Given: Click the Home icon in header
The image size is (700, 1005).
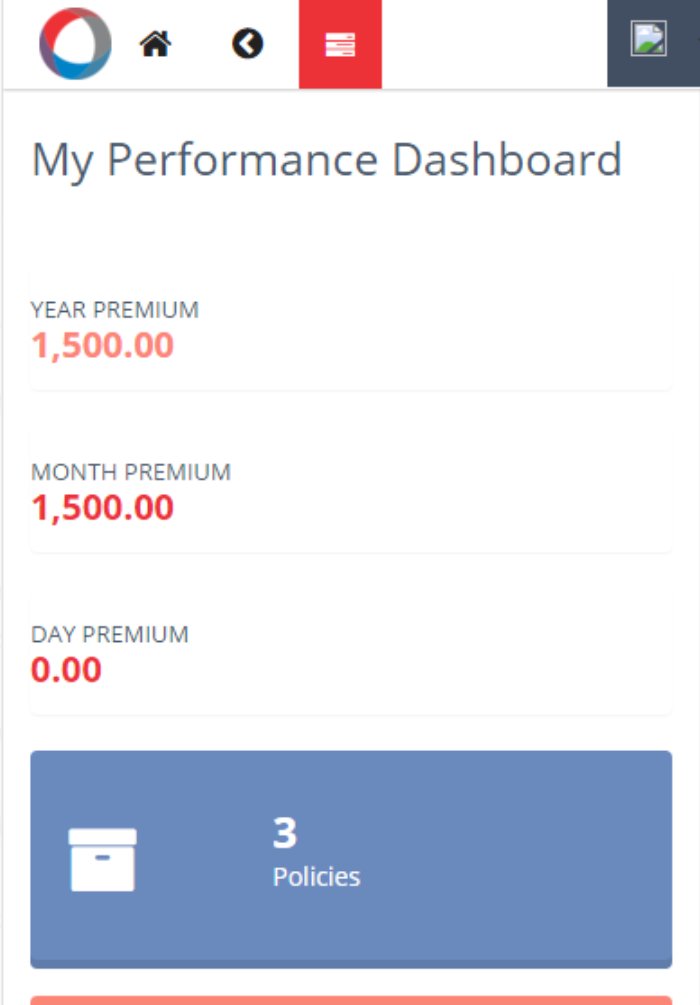Looking at the screenshot, I should tap(155, 44).
